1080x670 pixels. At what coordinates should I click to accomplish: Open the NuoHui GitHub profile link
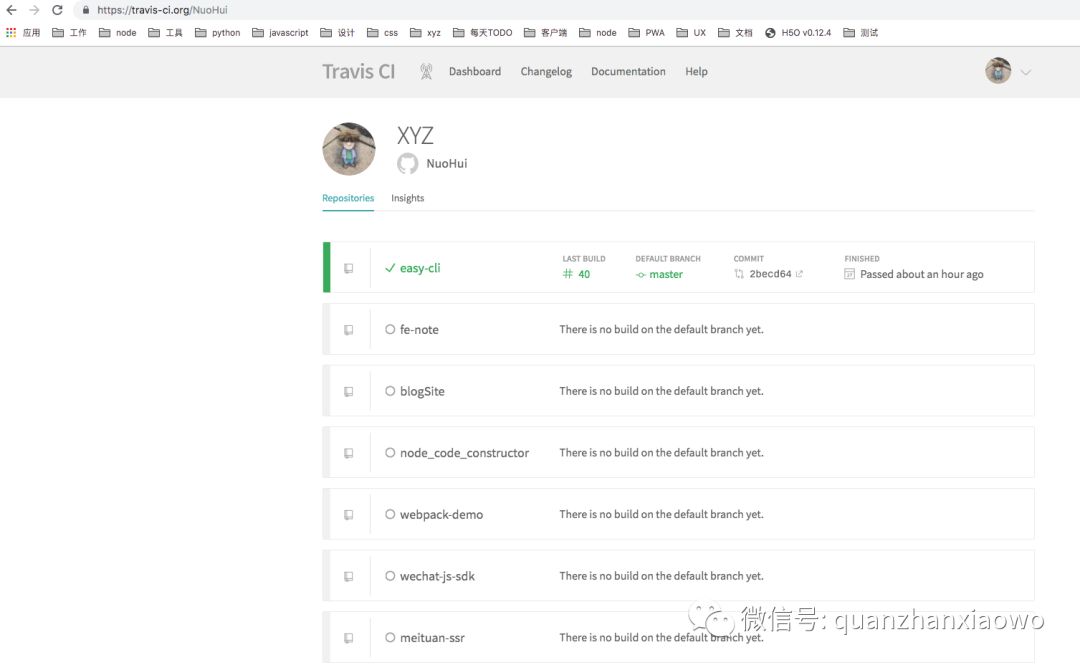(x=446, y=163)
